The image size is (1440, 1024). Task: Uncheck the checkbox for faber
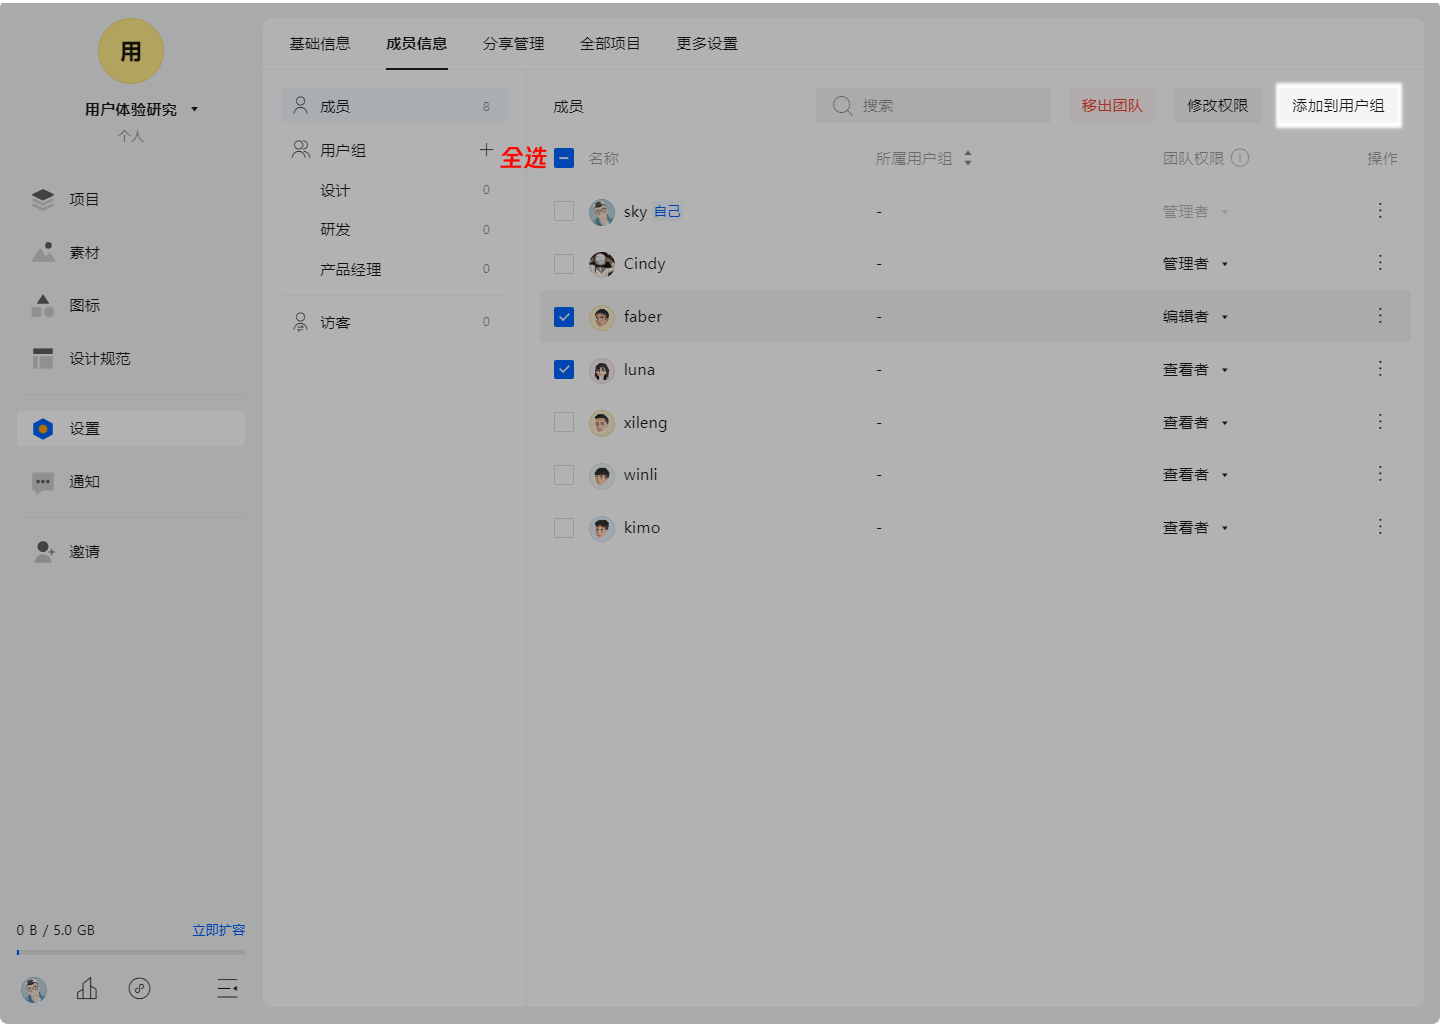point(564,317)
